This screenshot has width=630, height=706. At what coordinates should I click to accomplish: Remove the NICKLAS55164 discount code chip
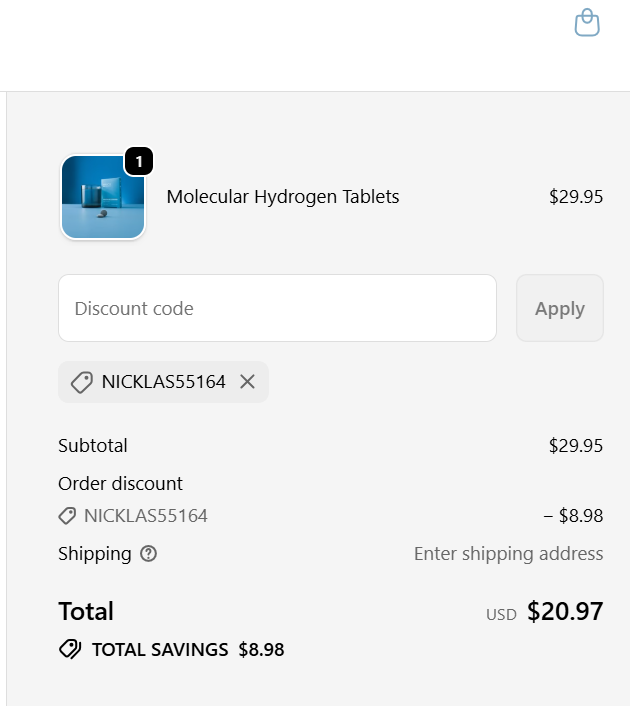(x=248, y=382)
